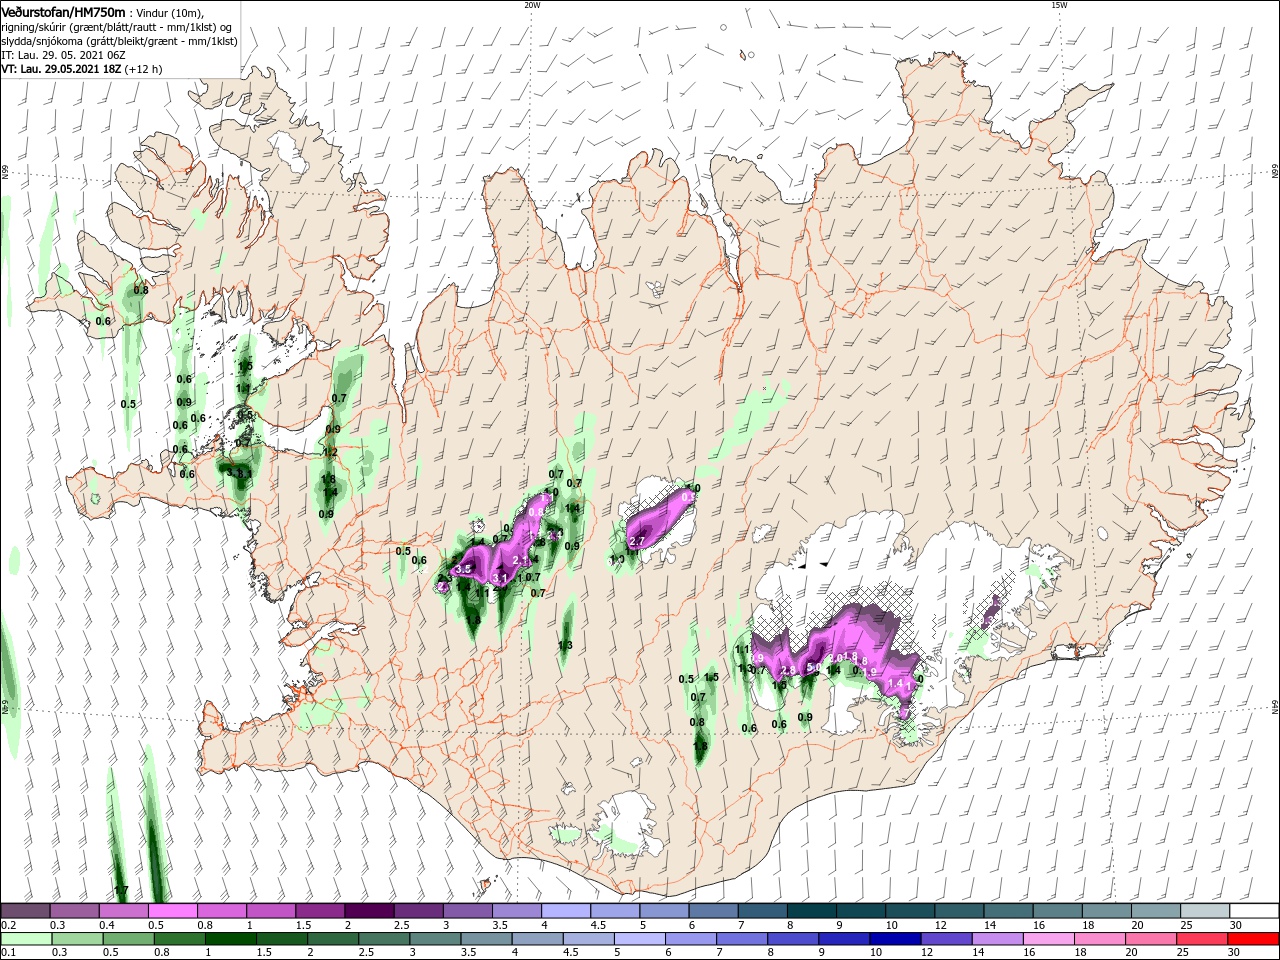Pick lower legend bar lilac swatch labeled 14
The width and height of the screenshot is (1280, 960).
point(998,939)
